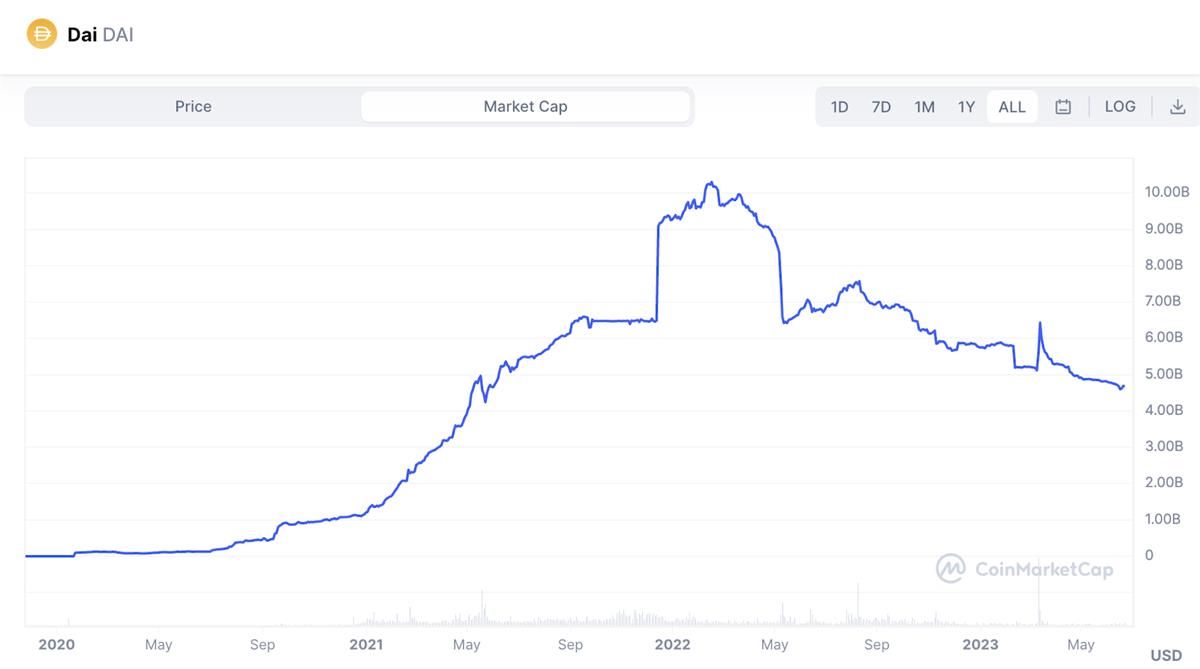This screenshot has height=669, width=1200.
Task: Select the 1D time range
Action: (839, 107)
